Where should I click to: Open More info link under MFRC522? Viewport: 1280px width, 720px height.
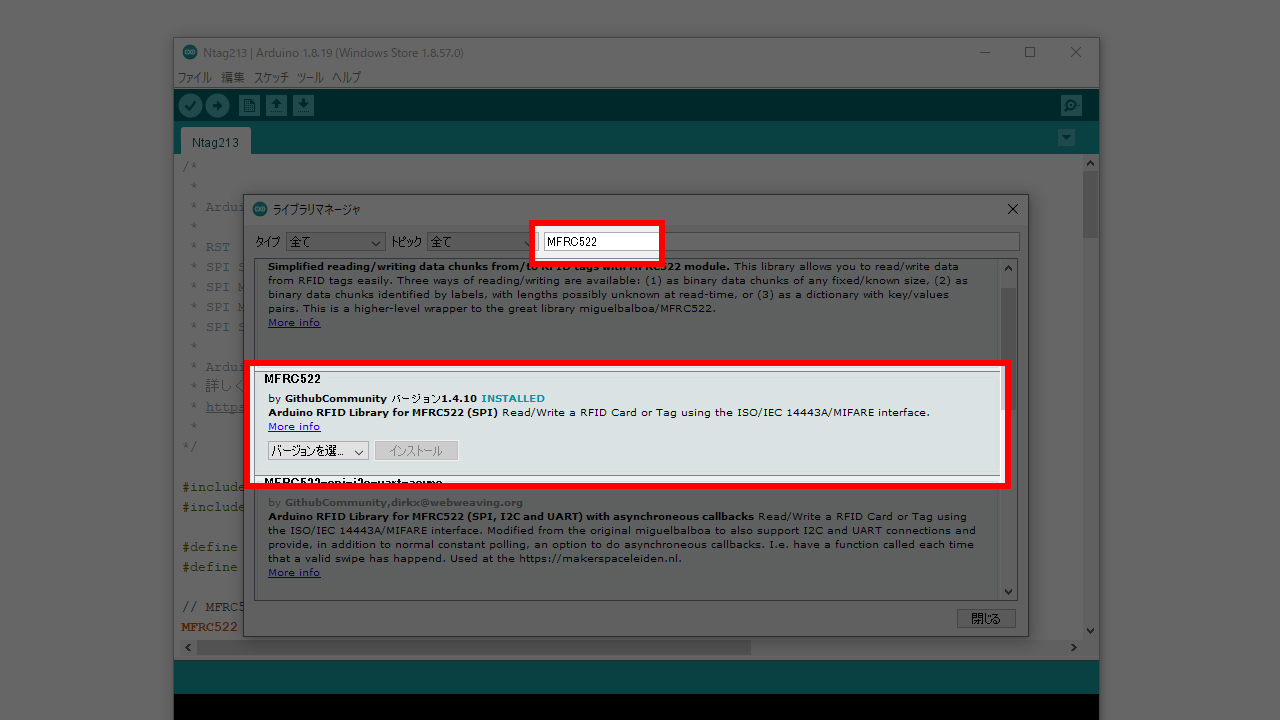(x=294, y=427)
